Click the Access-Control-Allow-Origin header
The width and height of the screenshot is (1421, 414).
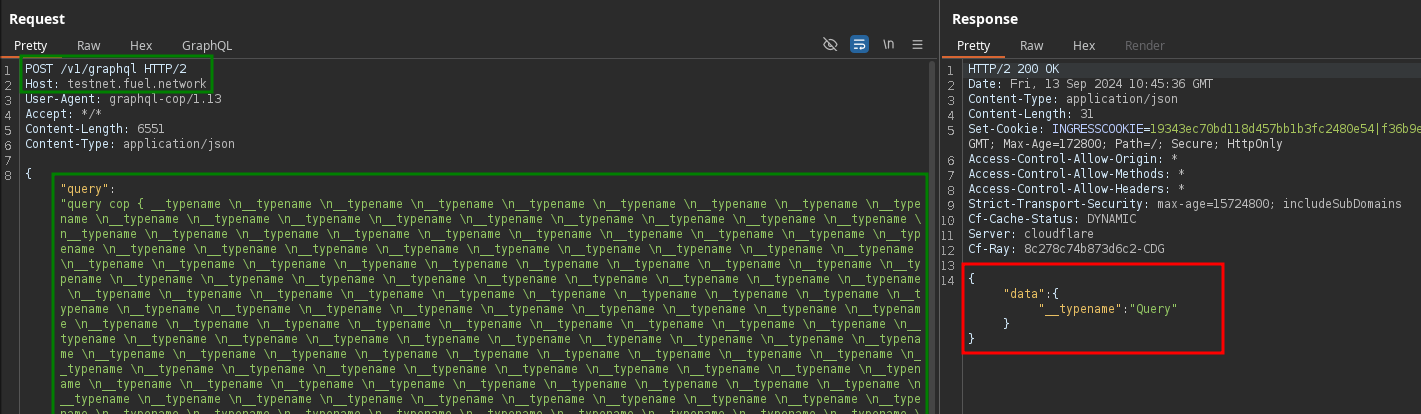(1073, 159)
